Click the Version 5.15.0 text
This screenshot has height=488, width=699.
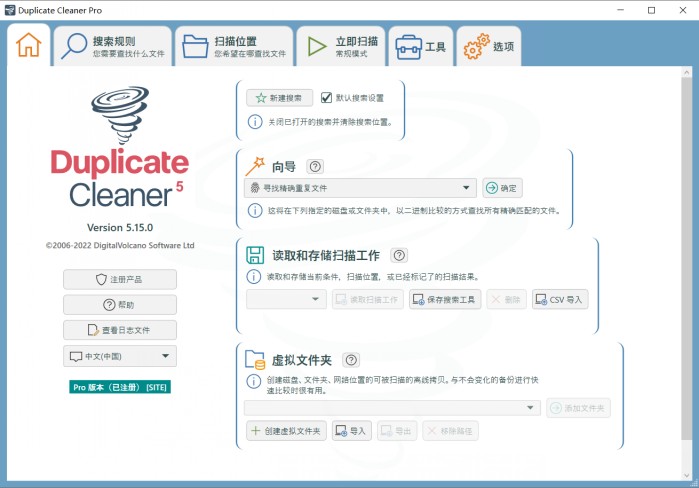pos(120,227)
